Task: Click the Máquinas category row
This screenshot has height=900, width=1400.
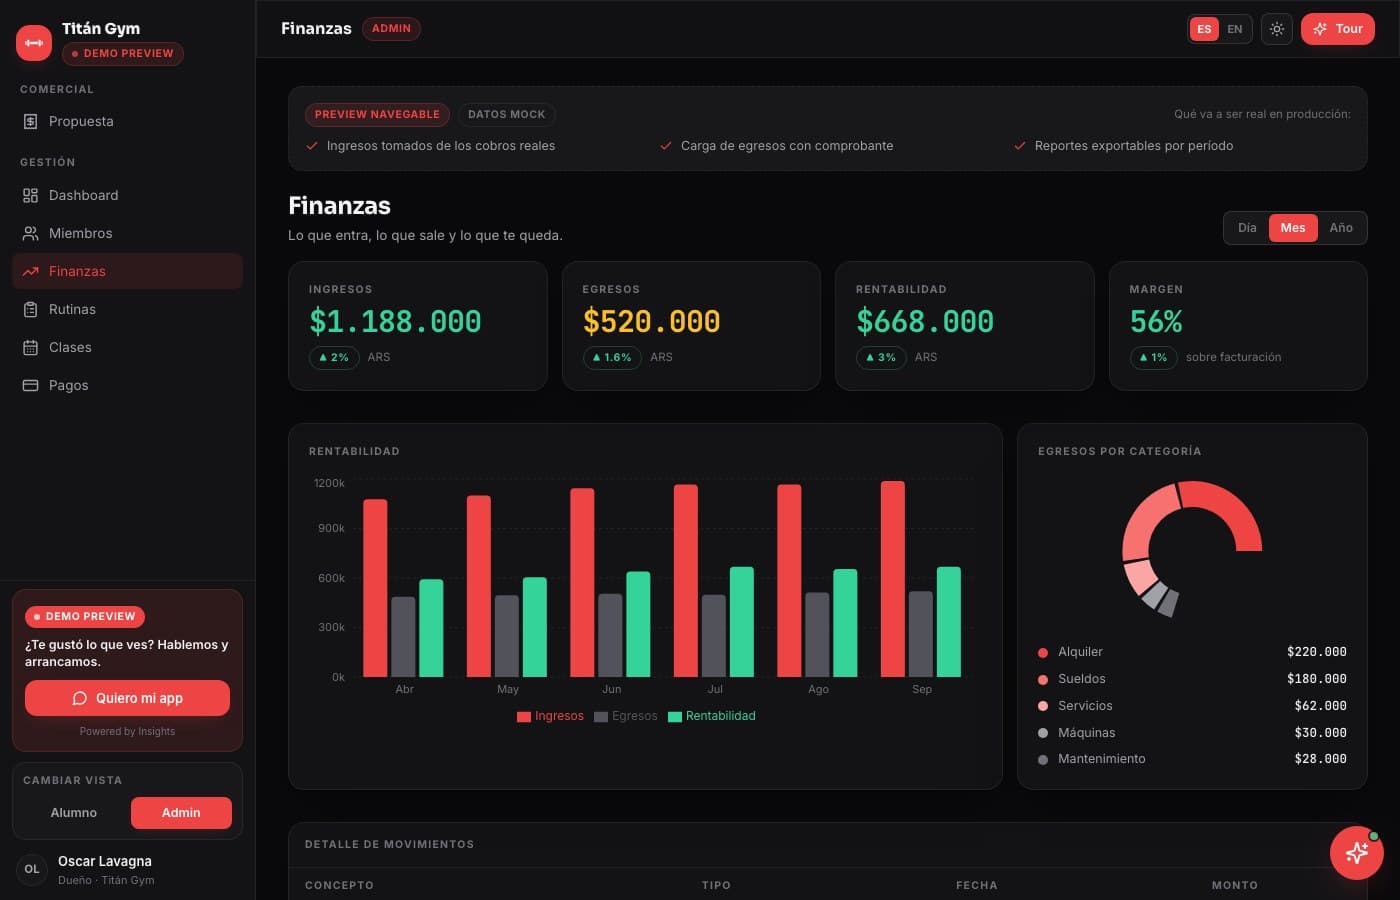Action: [1192, 733]
